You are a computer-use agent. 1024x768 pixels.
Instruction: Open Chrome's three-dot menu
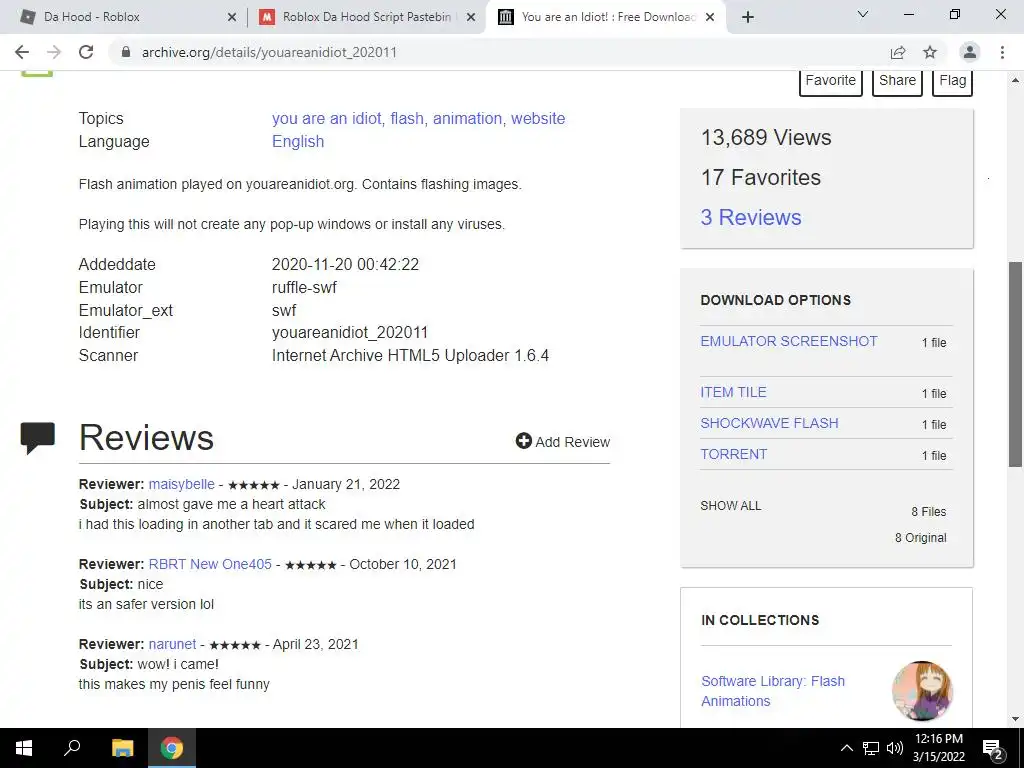pyautogui.click(x=1002, y=52)
